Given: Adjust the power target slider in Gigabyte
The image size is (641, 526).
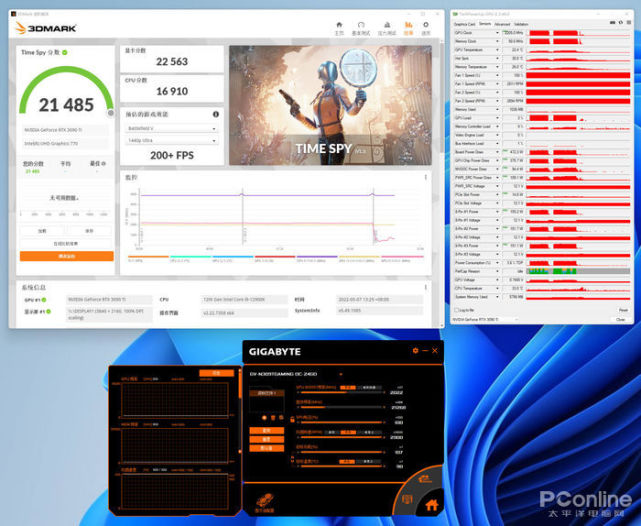Looking at the screenshot, I should (x=340, y=452).
